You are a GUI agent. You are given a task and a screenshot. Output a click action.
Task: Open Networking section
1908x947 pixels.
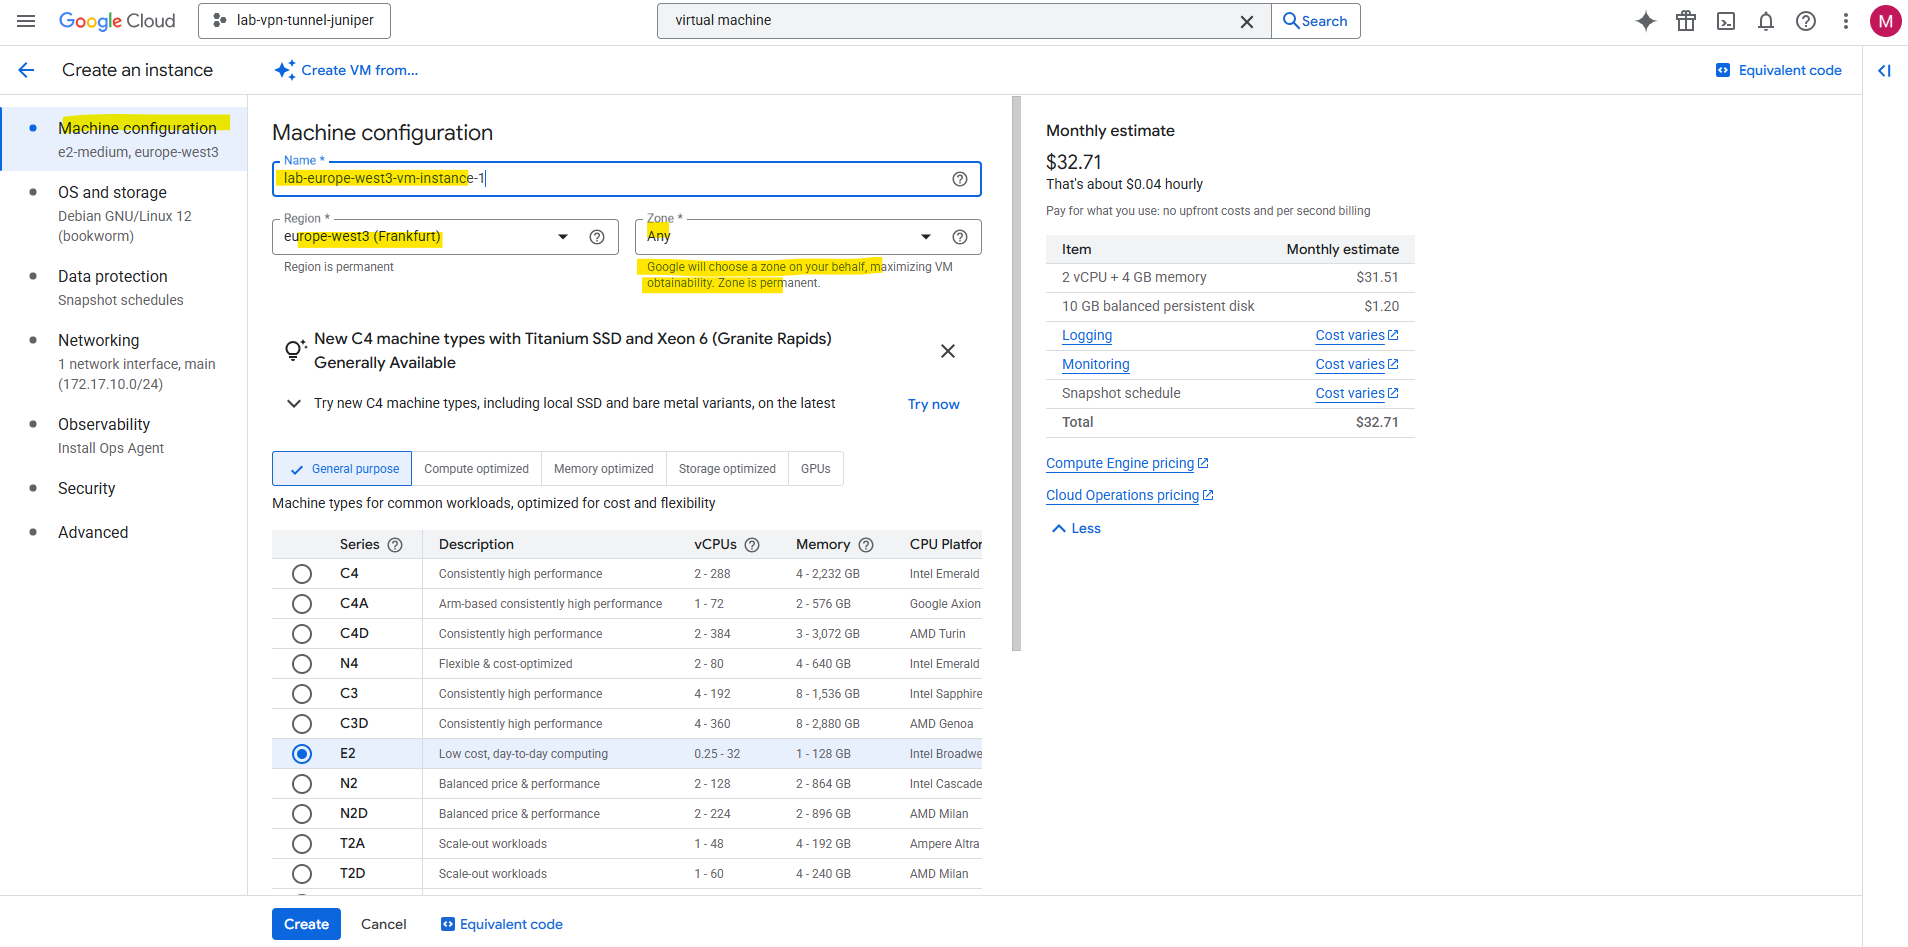(124, 362)
